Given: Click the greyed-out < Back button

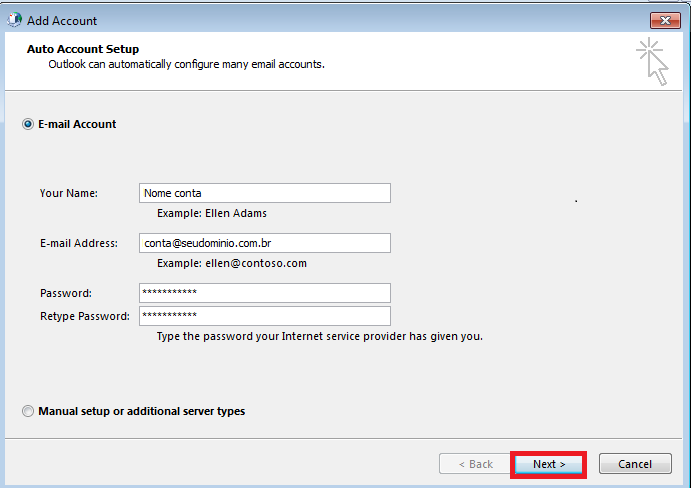Looking at the screenshot, I should pyautogui.click(x=476, y=464).
